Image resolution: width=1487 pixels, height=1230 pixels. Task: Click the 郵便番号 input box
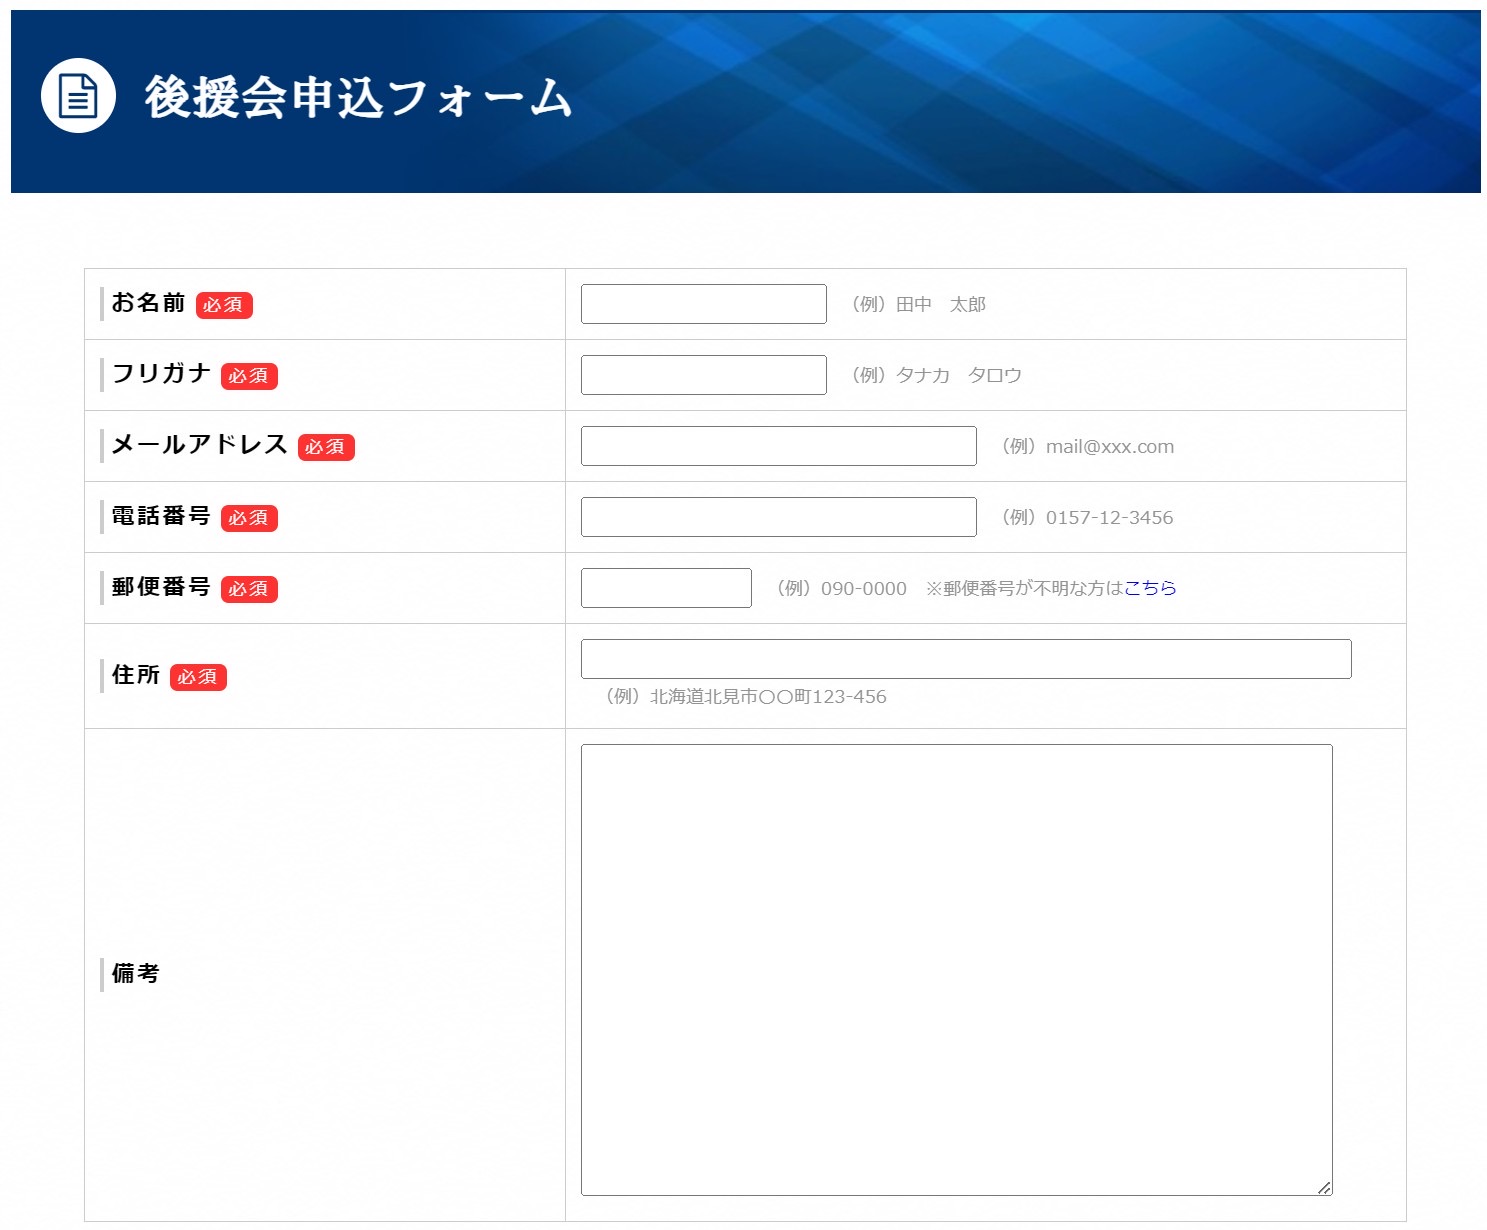666,588
